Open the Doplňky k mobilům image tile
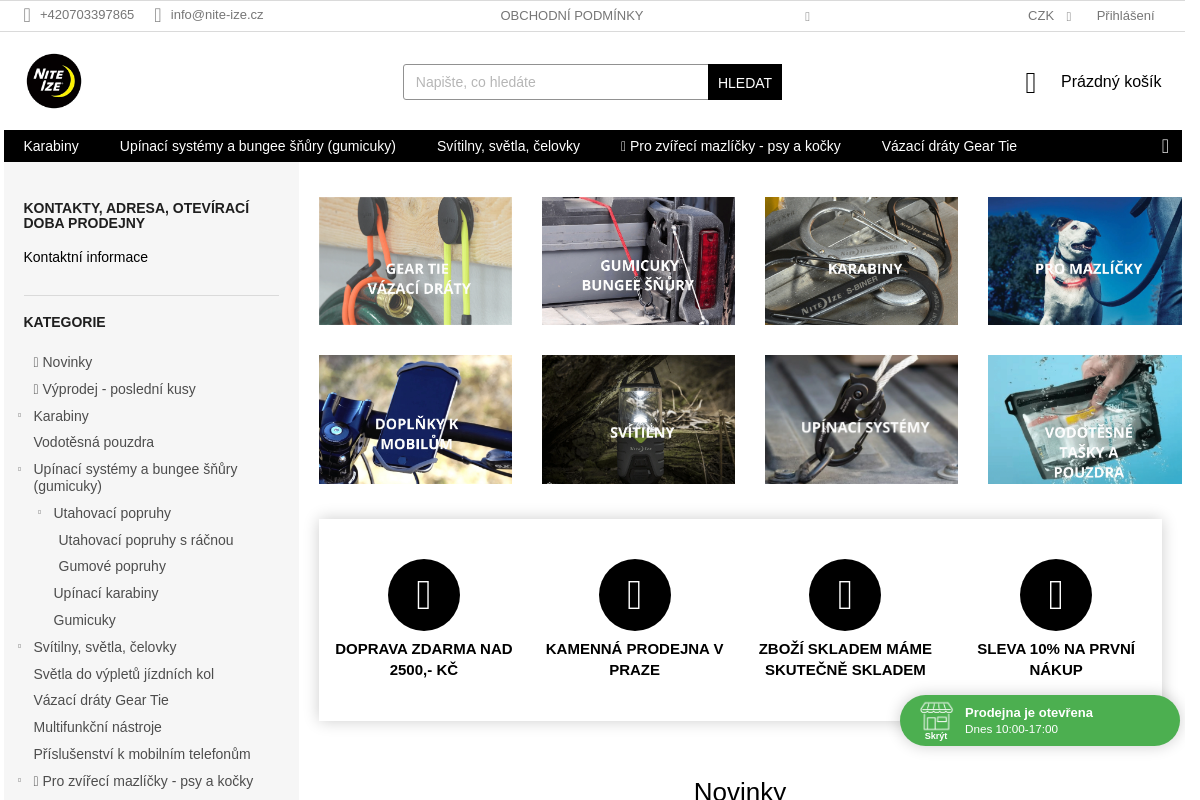The image size is (1200, 800). tap(415, 420)
